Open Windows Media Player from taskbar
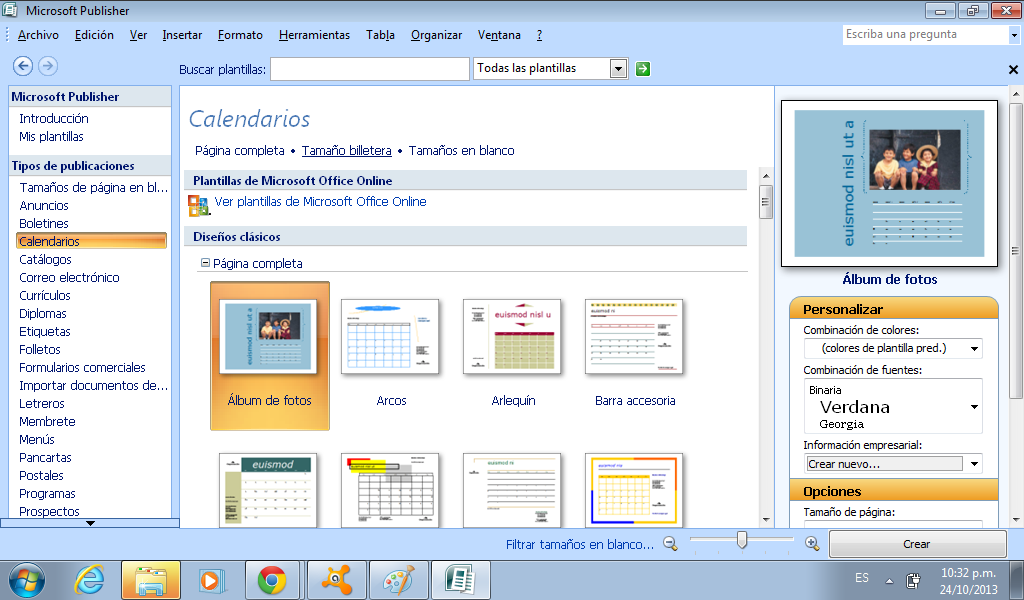The width and height of the screenshot is (1024, 600). (x=212, y=580)
